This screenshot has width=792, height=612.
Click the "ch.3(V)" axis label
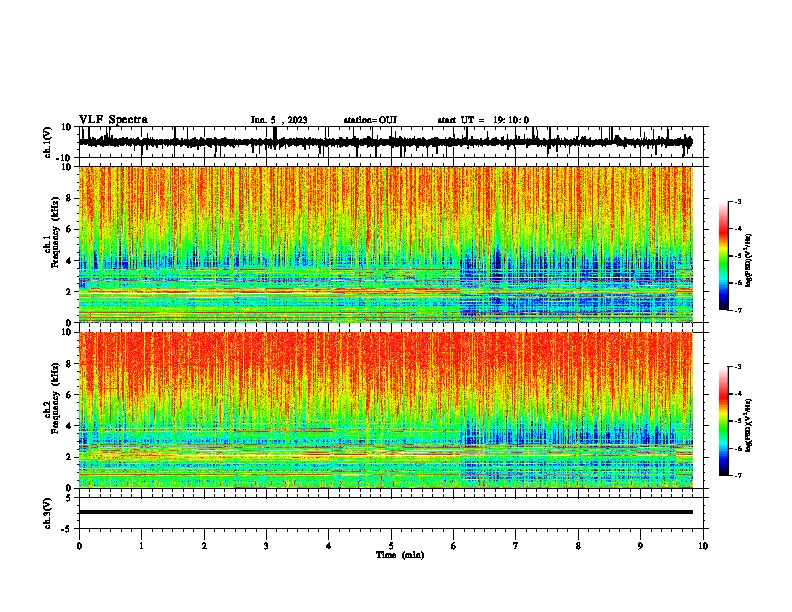48,514
